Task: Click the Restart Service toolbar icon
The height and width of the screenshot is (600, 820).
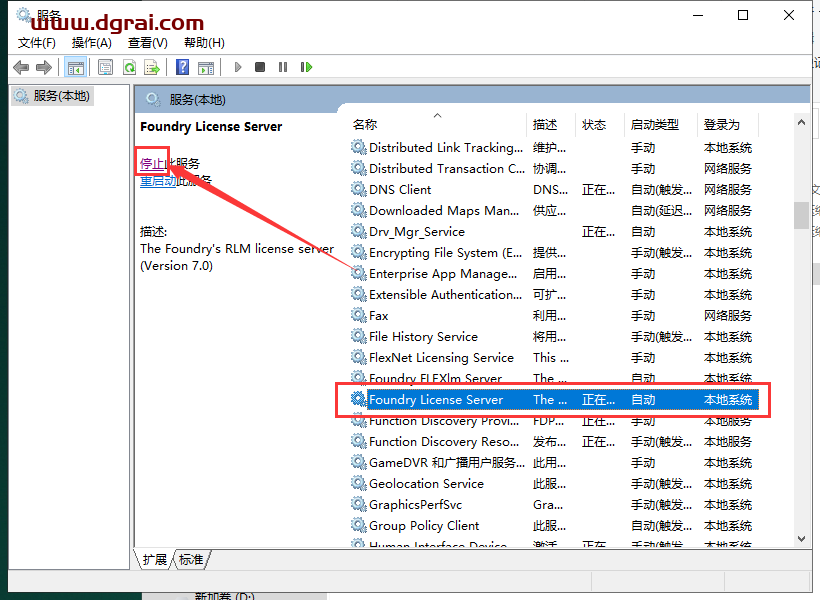Action: [306, 67]
